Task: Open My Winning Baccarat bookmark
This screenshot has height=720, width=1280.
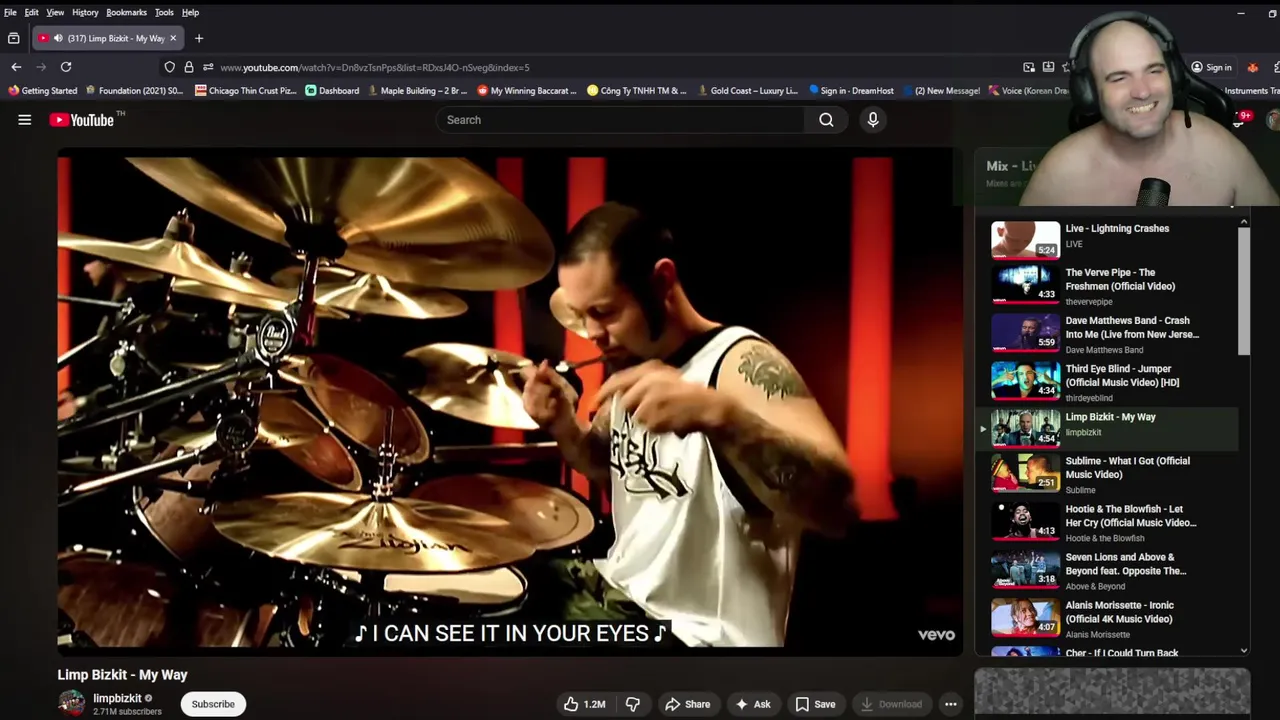Action: (x=527, y=90)
